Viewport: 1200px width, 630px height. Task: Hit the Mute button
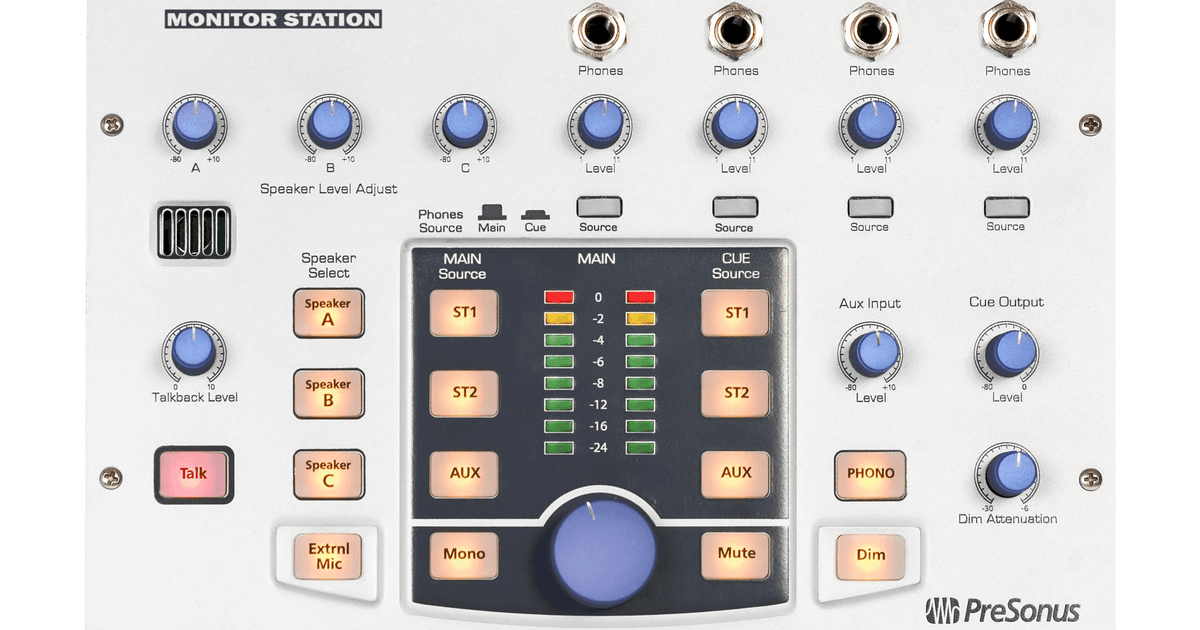[x=736, y=554]
